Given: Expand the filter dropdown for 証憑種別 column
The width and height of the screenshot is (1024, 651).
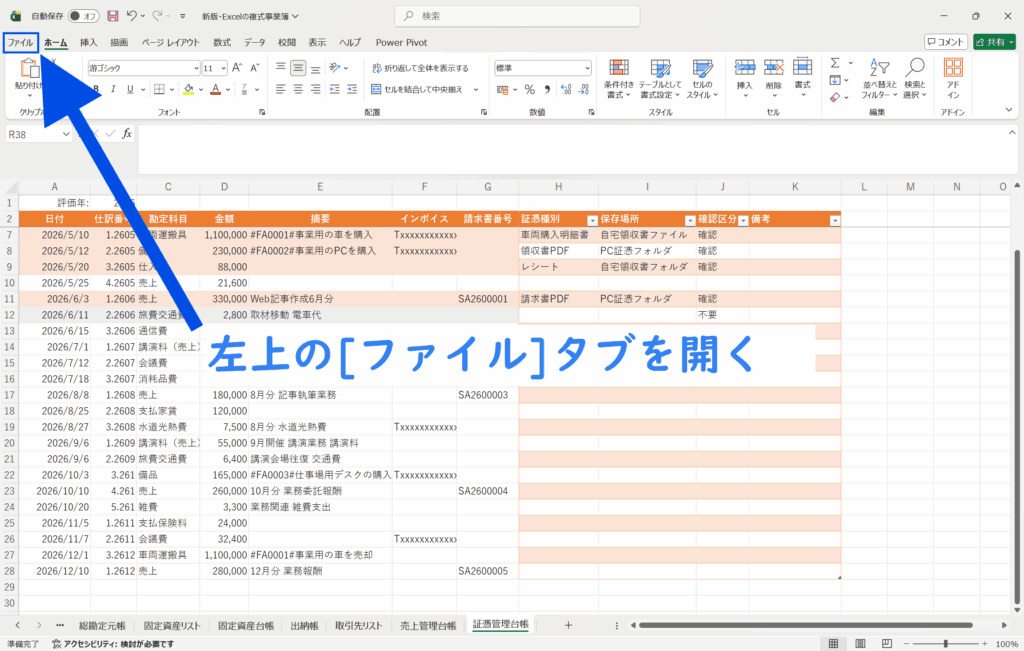Looking at the screenshot, I should pyautogui.click(x=591, y=219).
